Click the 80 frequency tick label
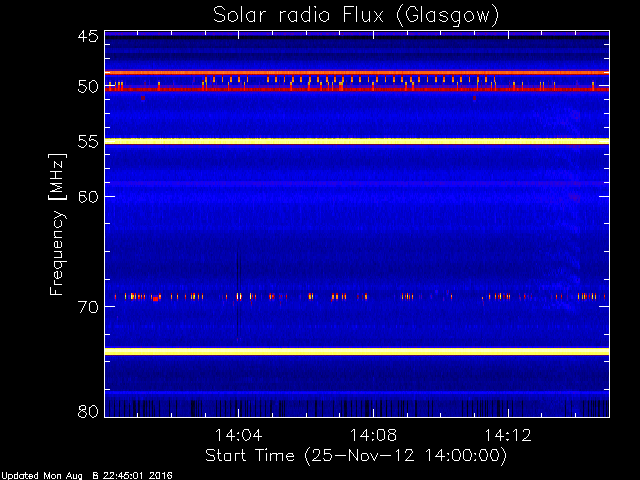Screen dimensions: 640x480 click(88, 411)
